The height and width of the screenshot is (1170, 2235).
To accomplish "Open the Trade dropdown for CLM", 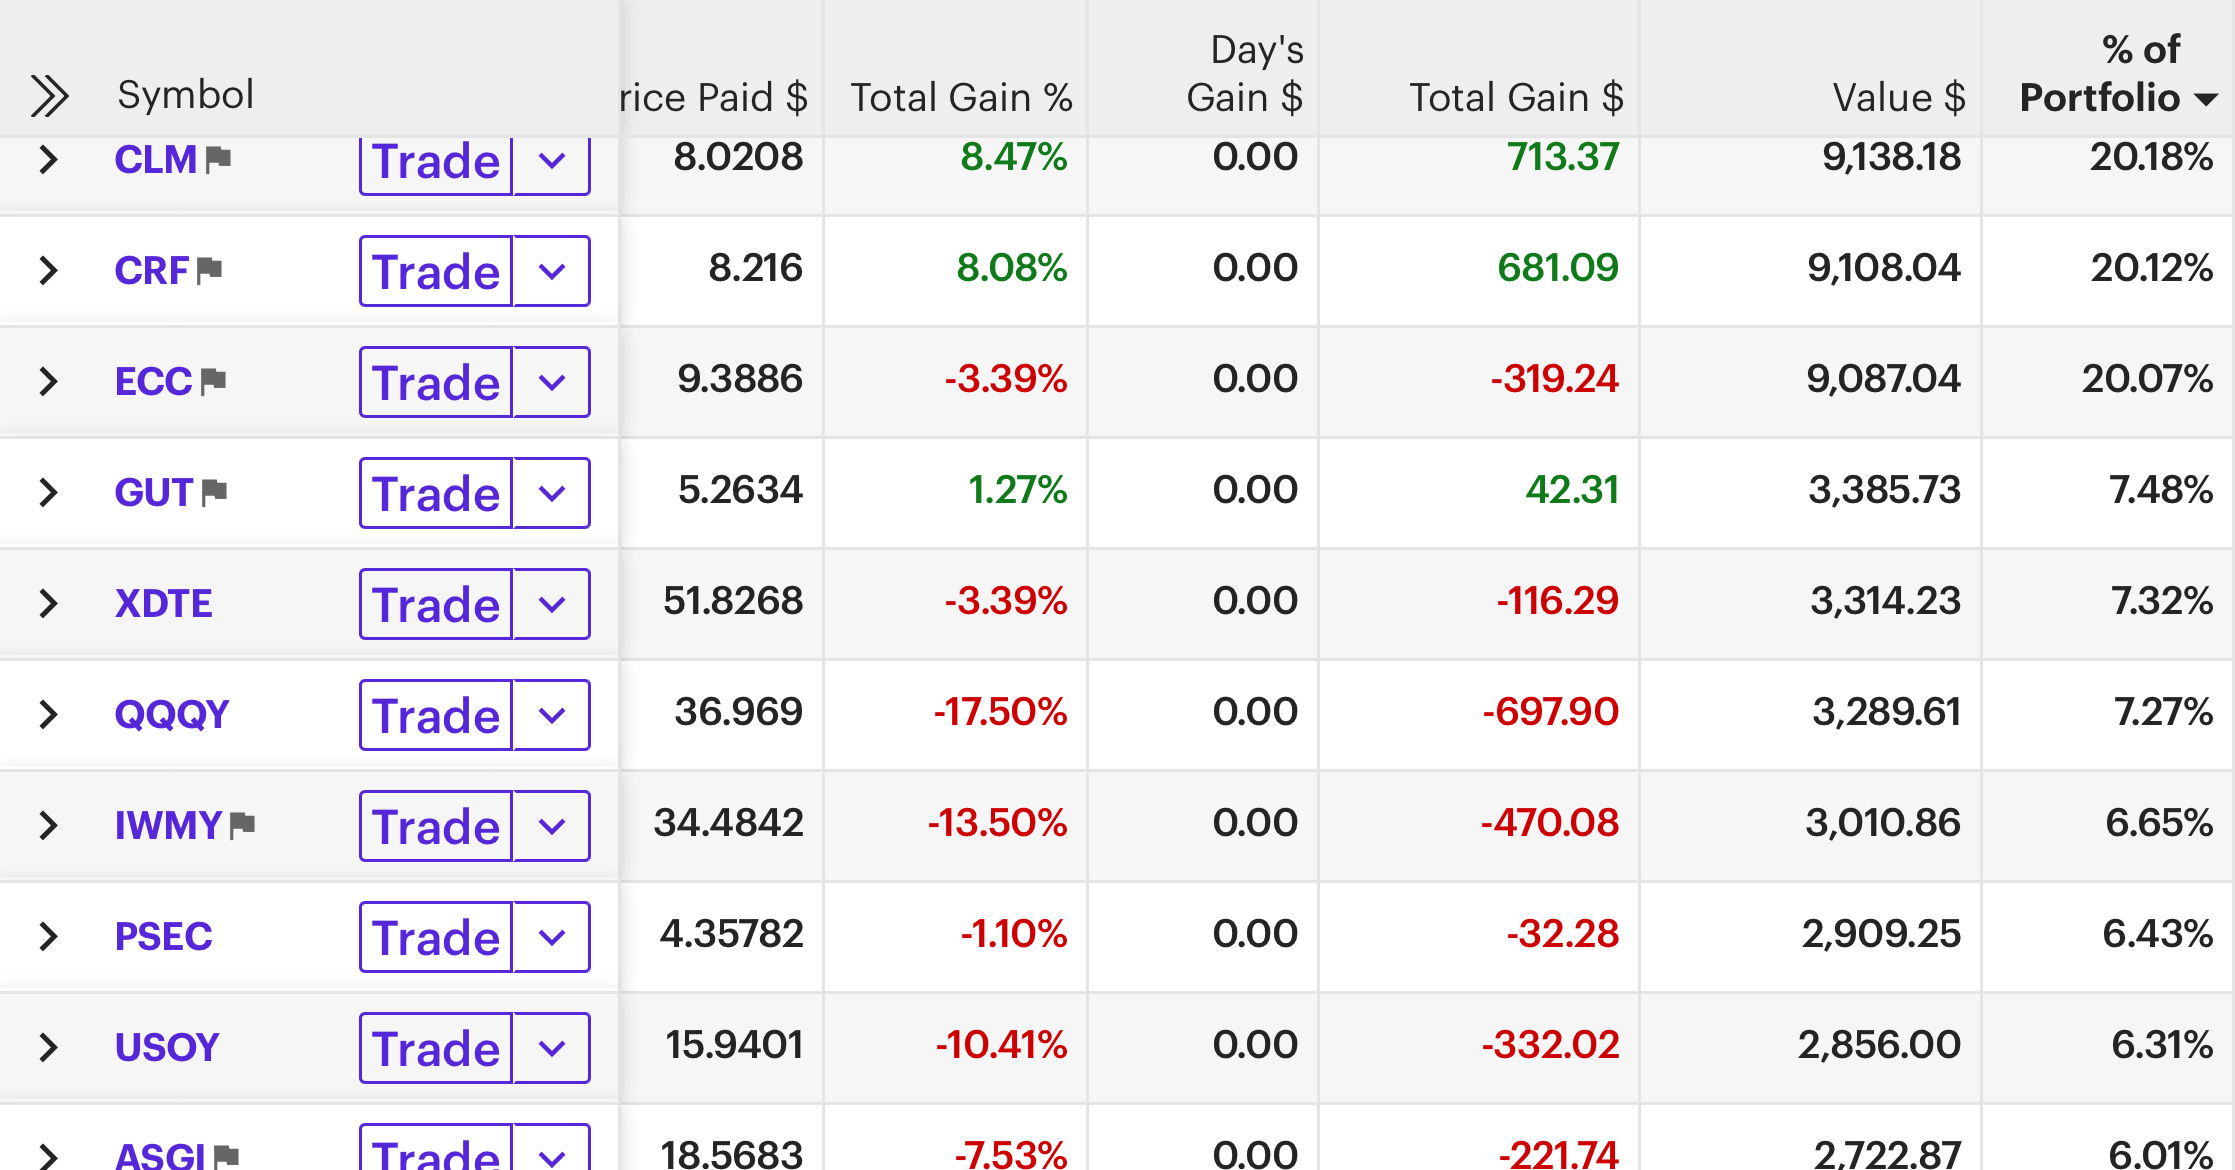I will pyautogui.click(x=551, y=161).
